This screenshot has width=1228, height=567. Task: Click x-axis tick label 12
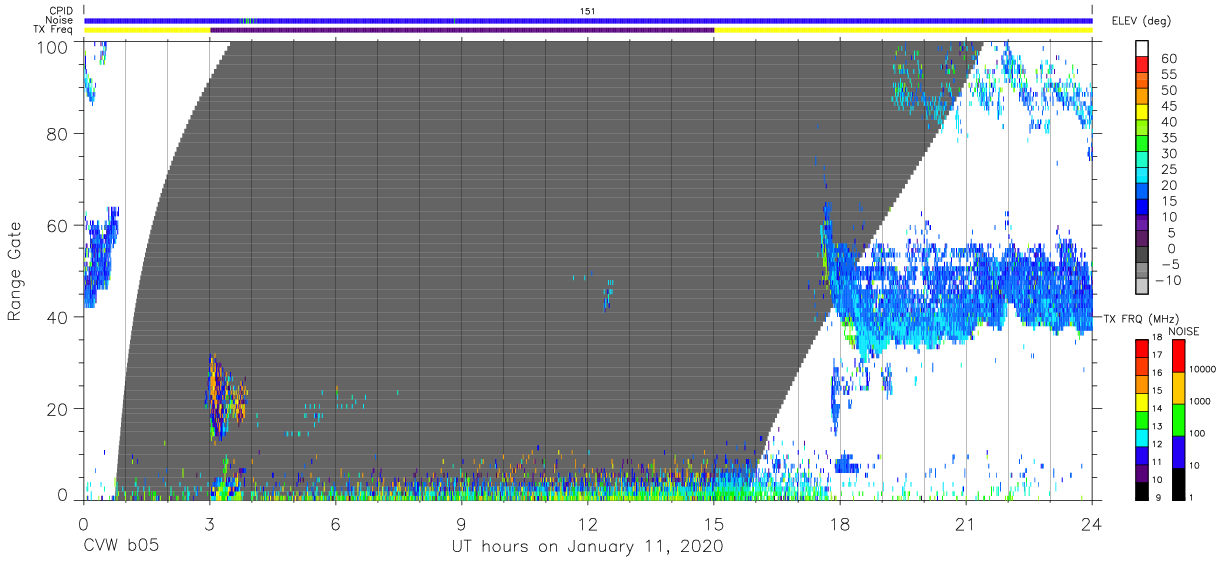click(x=587, y=524)
